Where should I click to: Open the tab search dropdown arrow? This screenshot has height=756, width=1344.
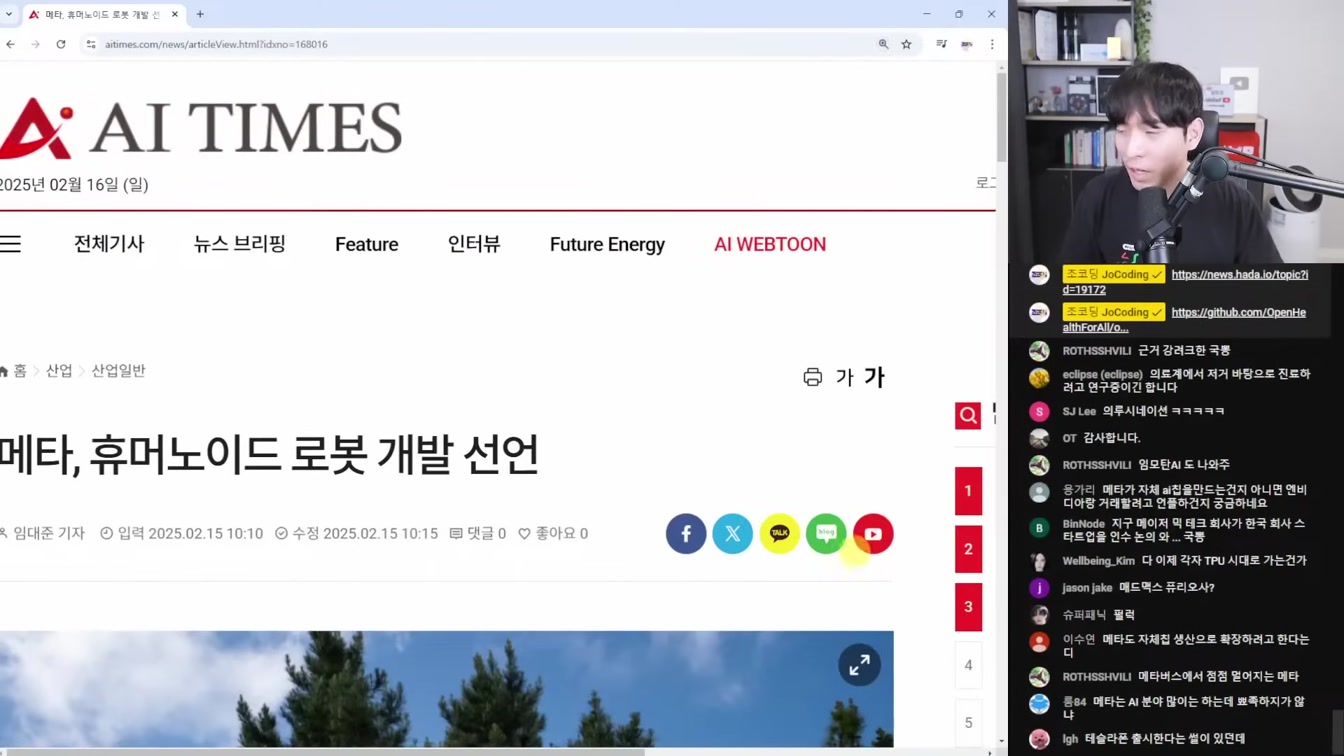pos(9,14)
